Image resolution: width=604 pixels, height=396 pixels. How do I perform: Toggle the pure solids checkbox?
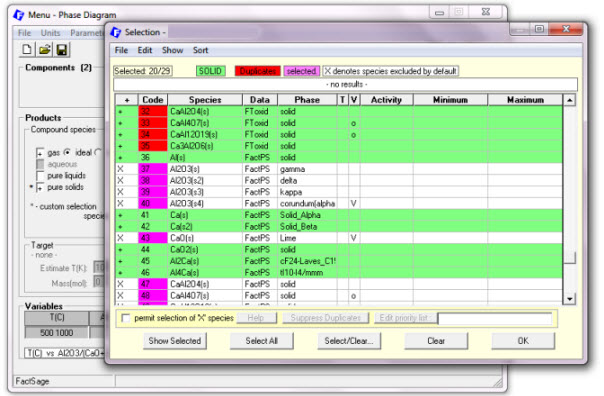(x=40, y=188)
